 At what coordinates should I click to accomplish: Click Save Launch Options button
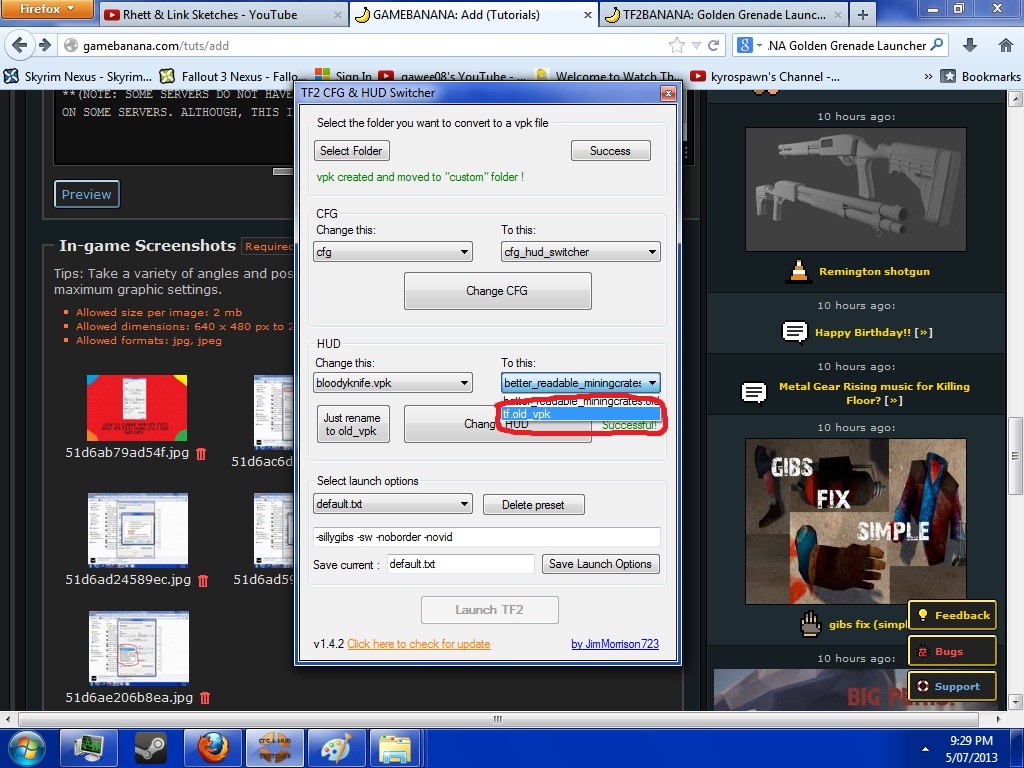point(600,564)
